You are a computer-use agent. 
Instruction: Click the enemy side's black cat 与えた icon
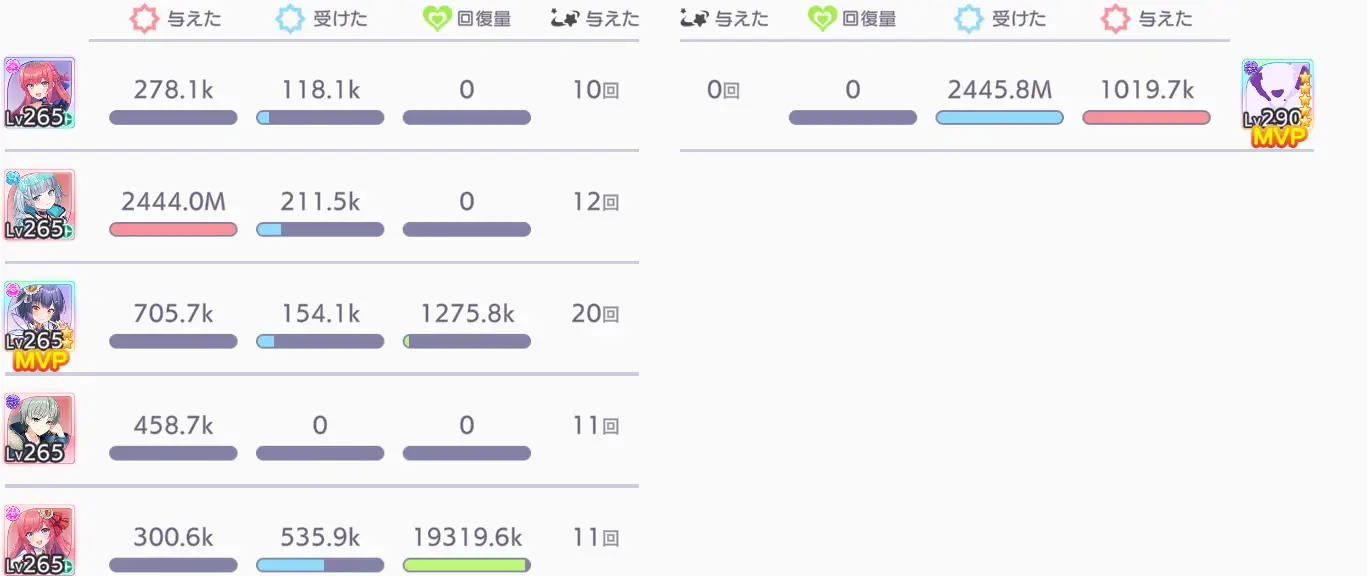[x=693, y=19]
